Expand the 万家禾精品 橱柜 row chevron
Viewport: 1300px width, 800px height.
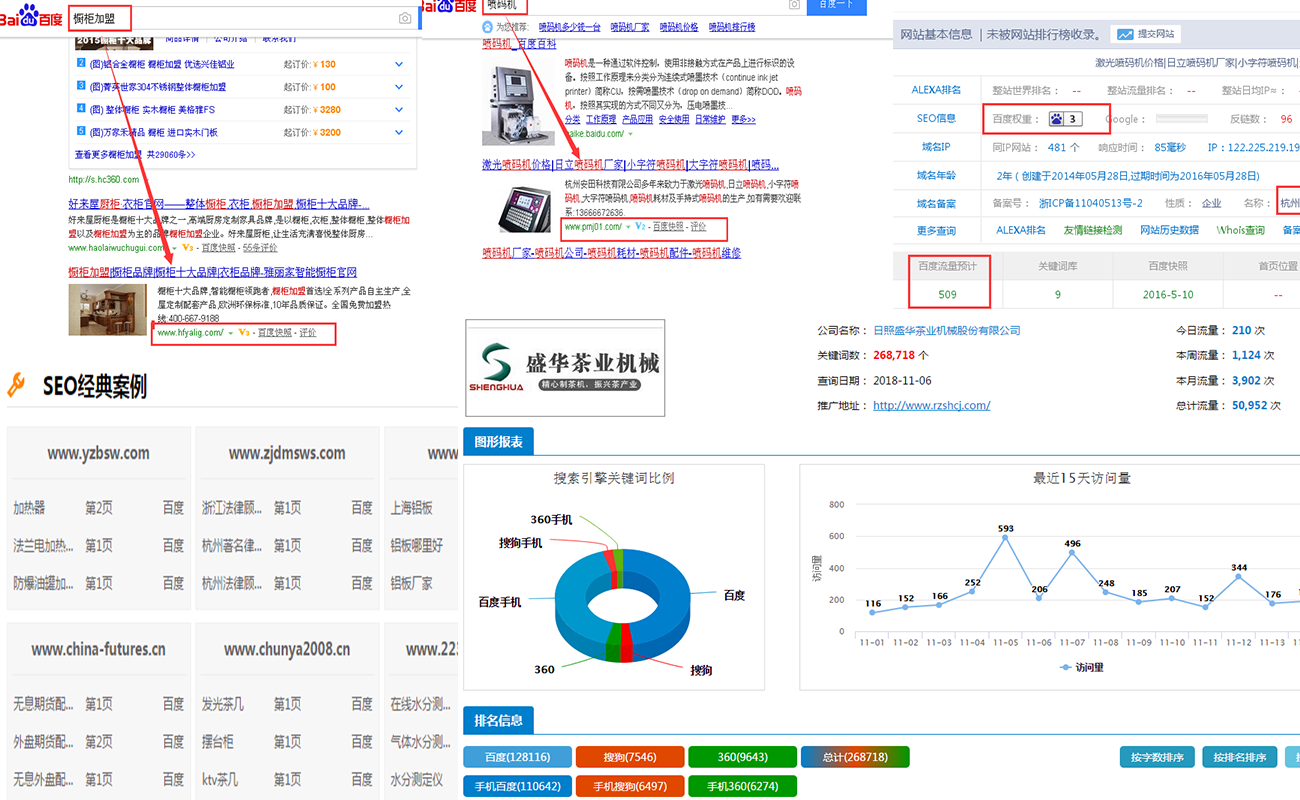point(399,132)
